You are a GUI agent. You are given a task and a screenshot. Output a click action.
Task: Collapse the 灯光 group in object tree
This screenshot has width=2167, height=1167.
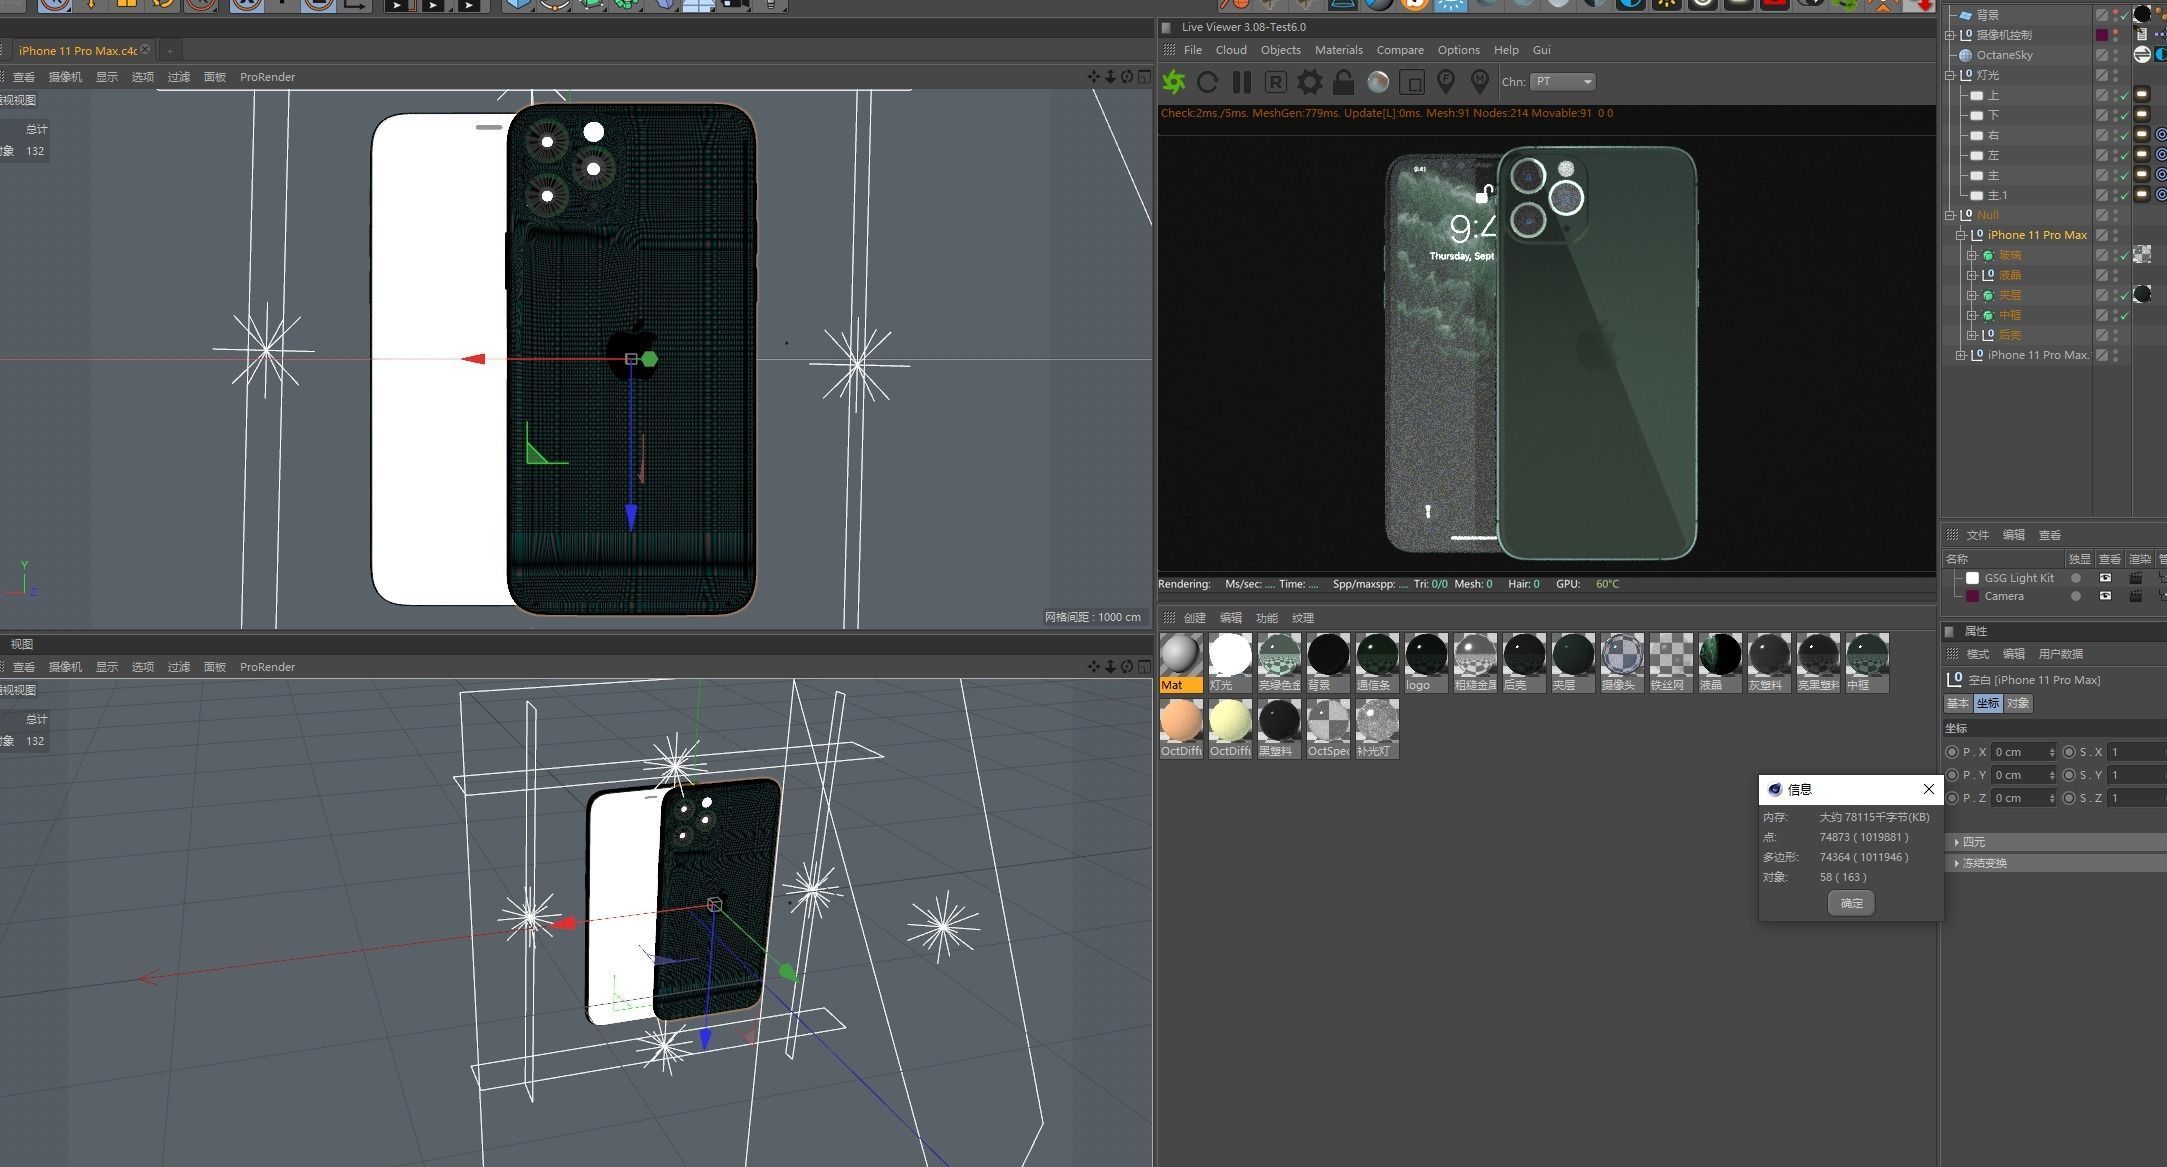click(x=1949, y=75)
